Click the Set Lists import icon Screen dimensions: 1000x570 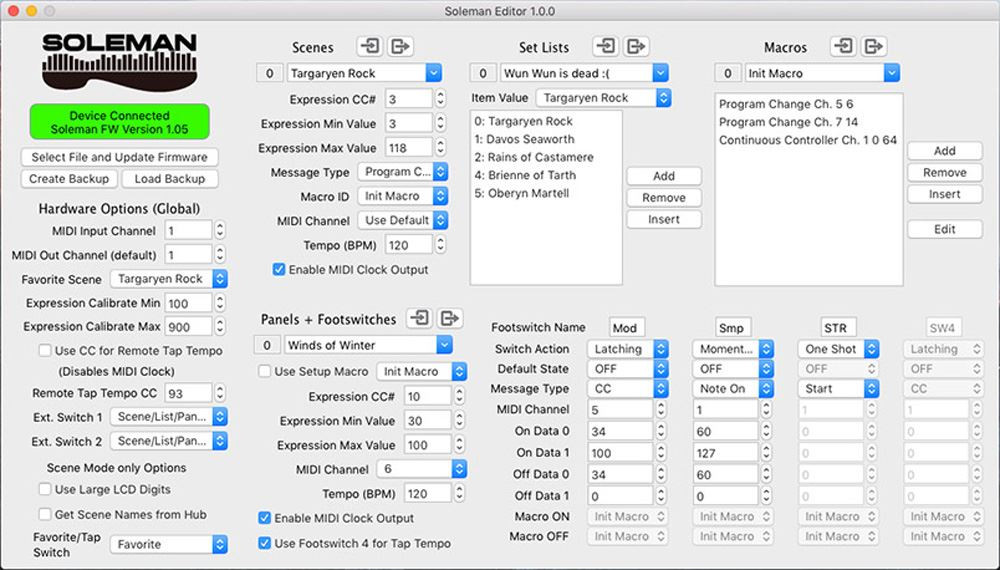(x=605, y=46)
